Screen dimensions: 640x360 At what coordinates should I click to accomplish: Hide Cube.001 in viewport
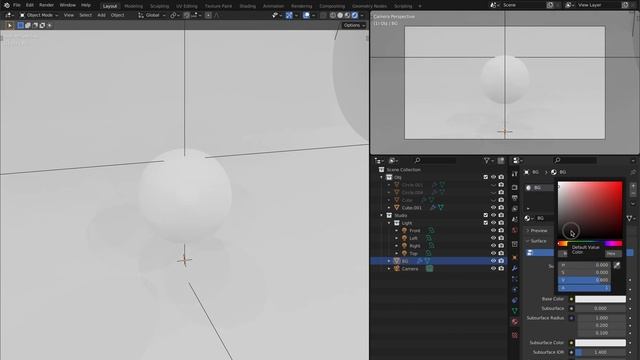click(493, 207)
